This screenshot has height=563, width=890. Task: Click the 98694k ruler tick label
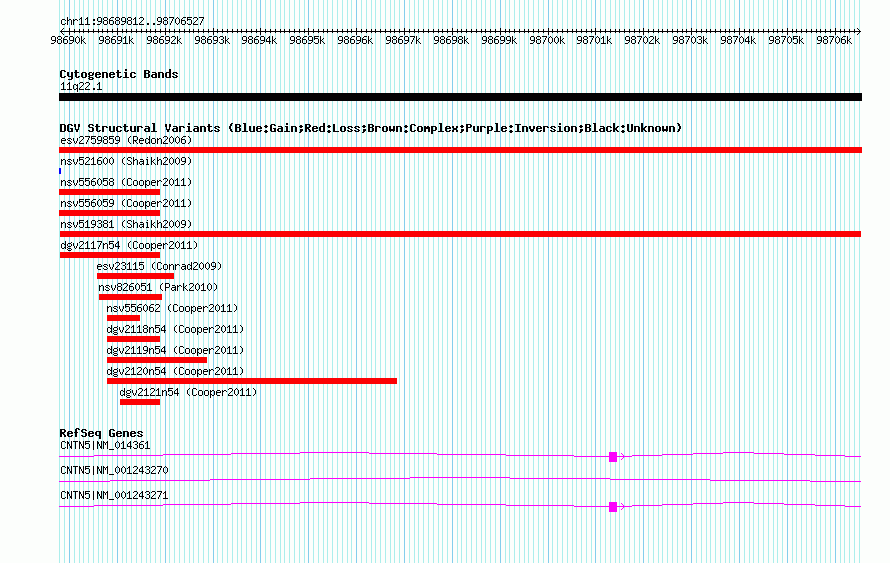tap(259, 40)
